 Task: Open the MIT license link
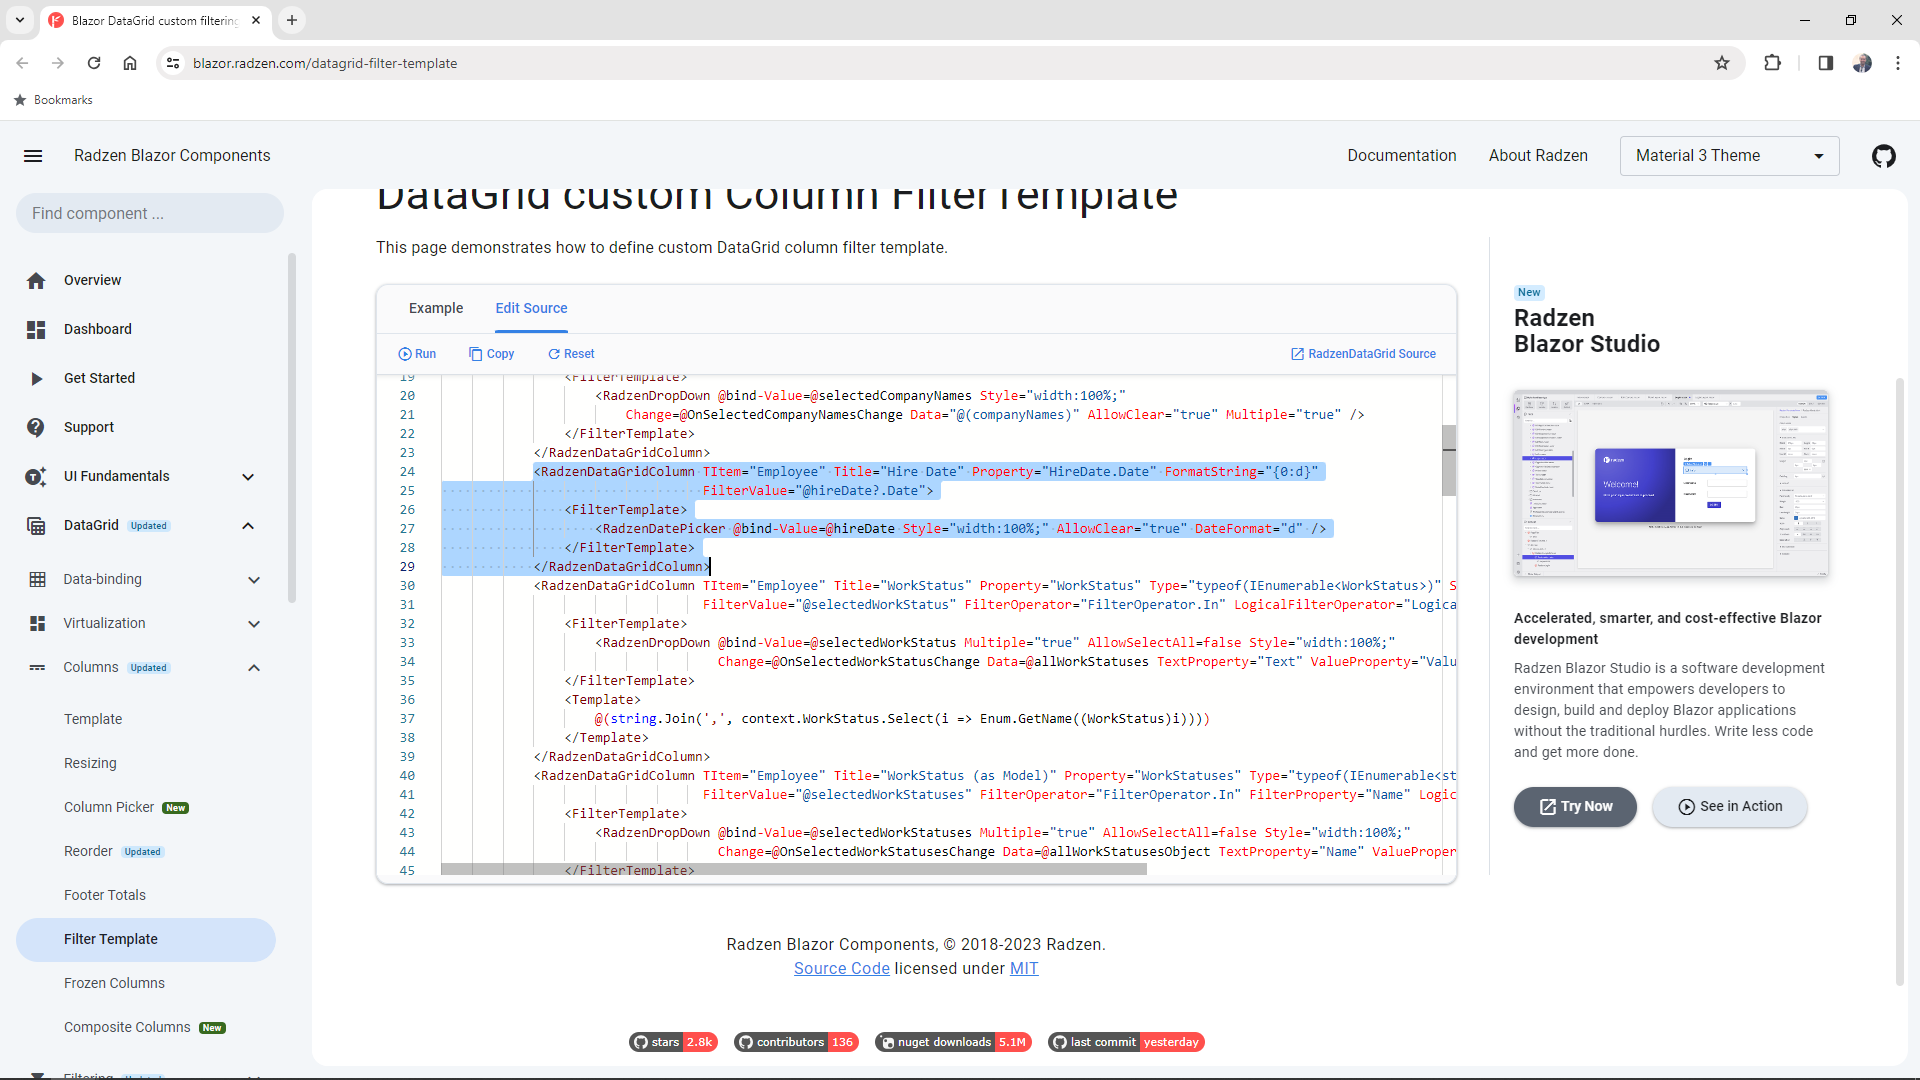[1024, 969]
